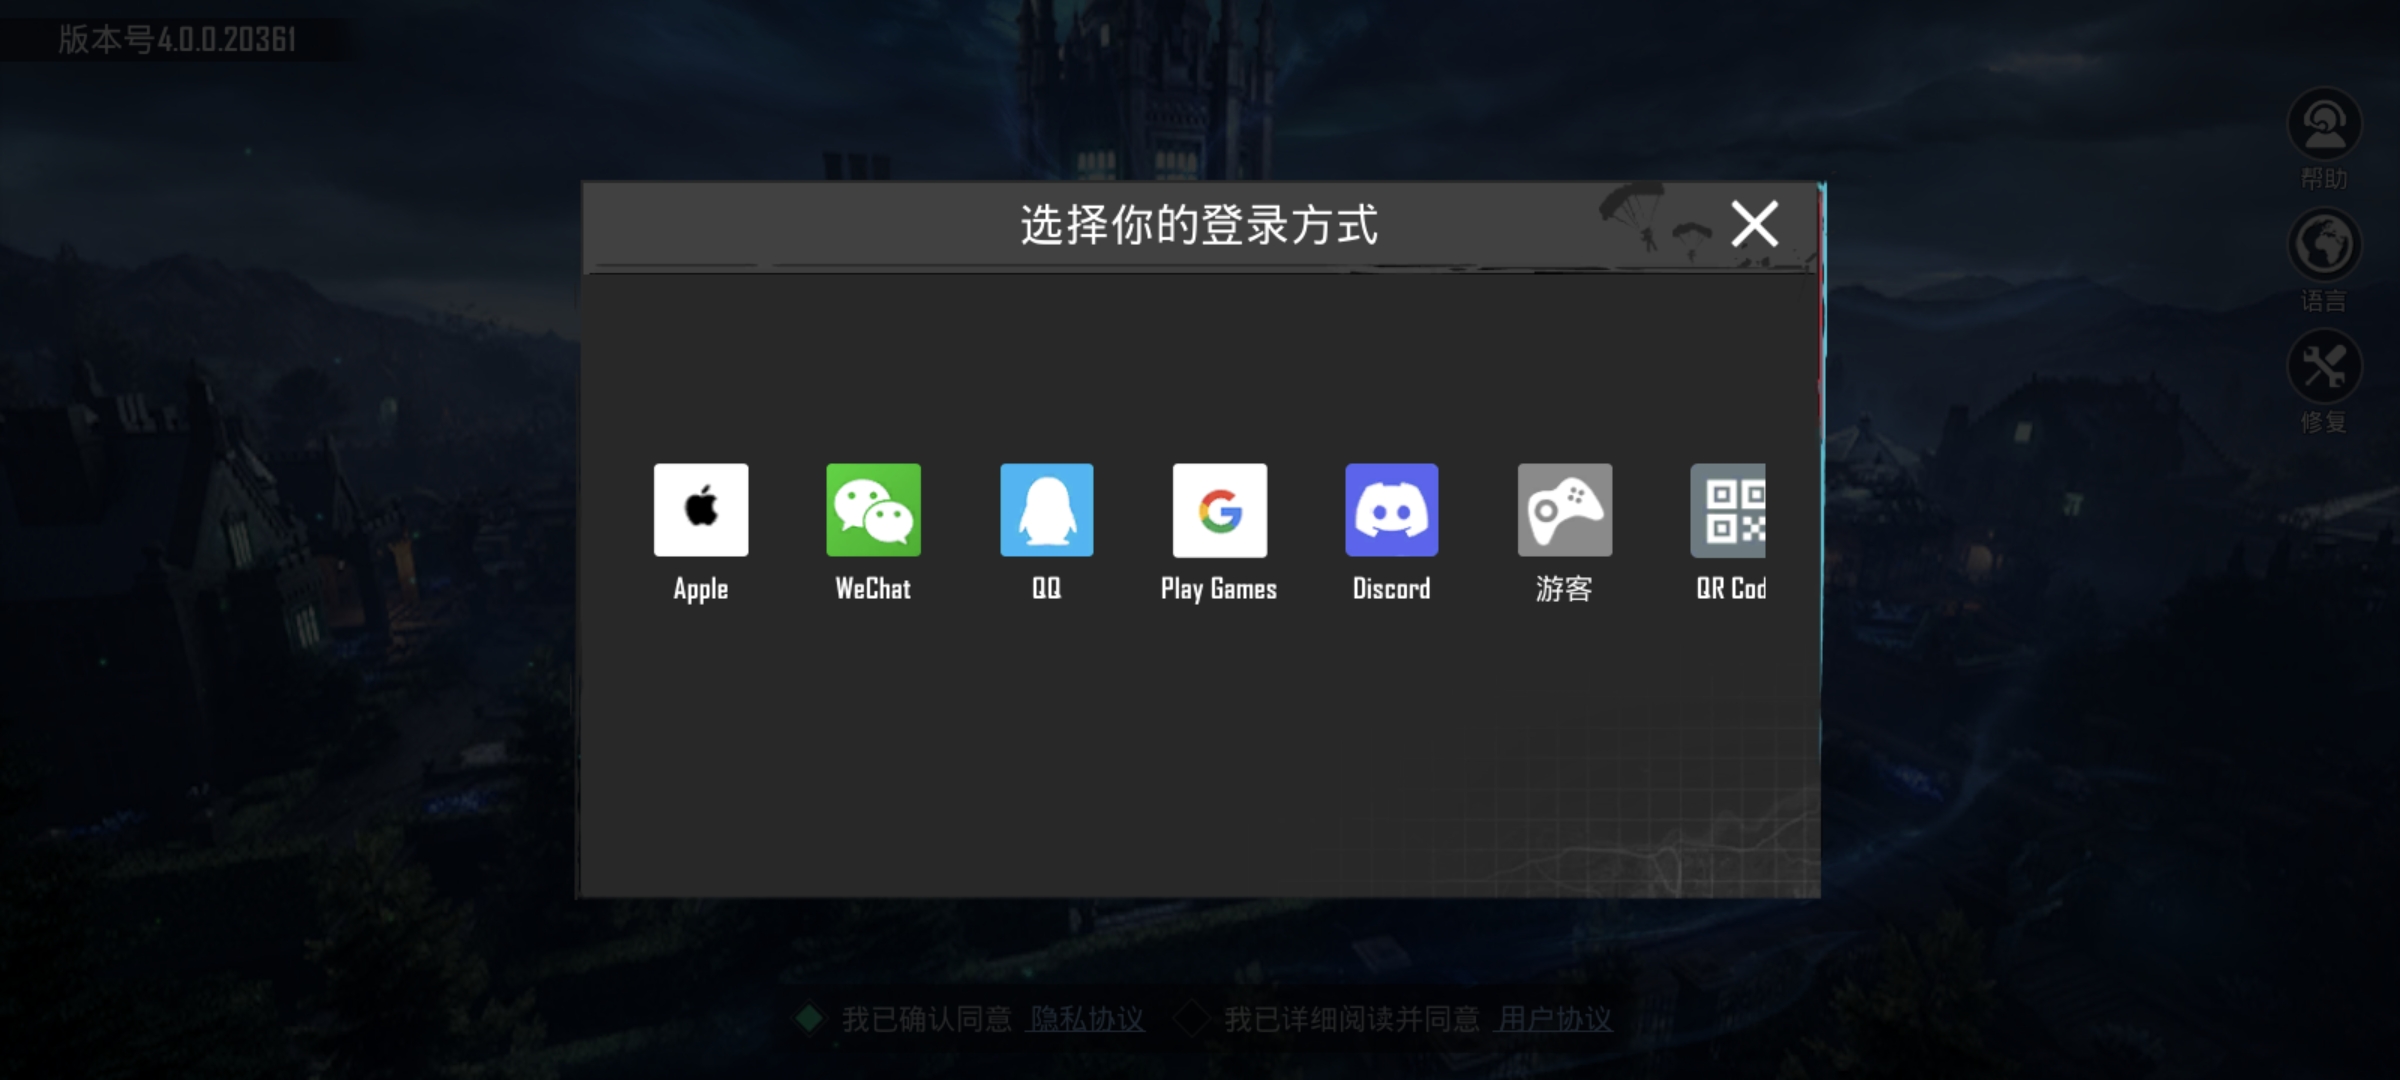Image resolution: width=2400 pixels, height=1080 pixels.
Task: Click the 游客 guest text label
Action: (x=1564, y=589)
